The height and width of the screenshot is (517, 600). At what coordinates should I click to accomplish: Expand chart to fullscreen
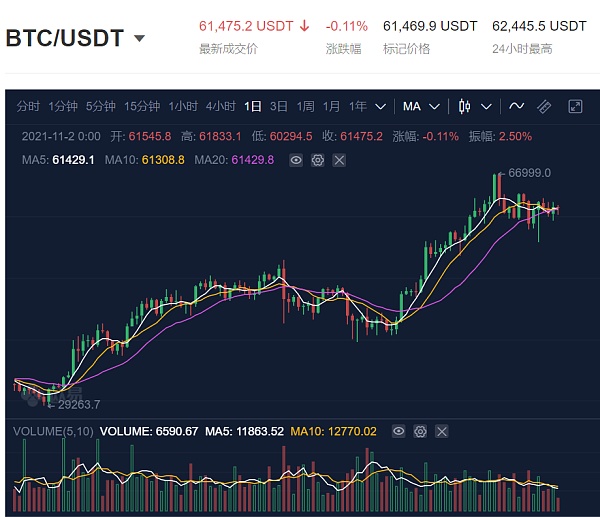575,106
